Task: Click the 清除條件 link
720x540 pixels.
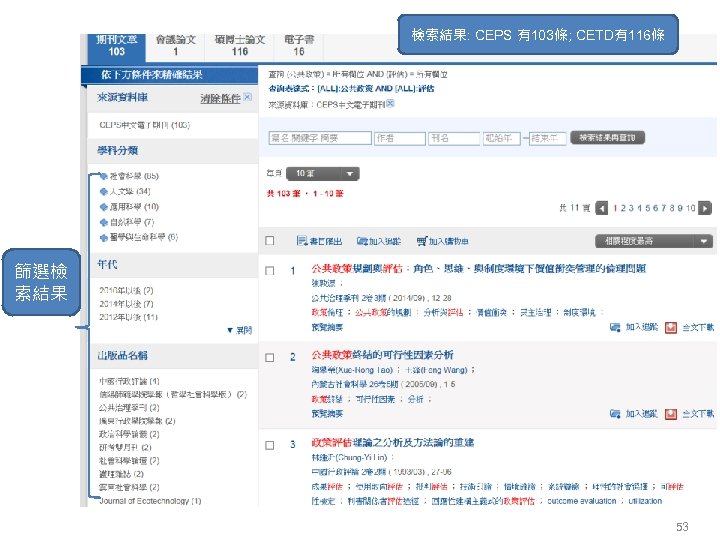Action: click(x=220, y=98)
